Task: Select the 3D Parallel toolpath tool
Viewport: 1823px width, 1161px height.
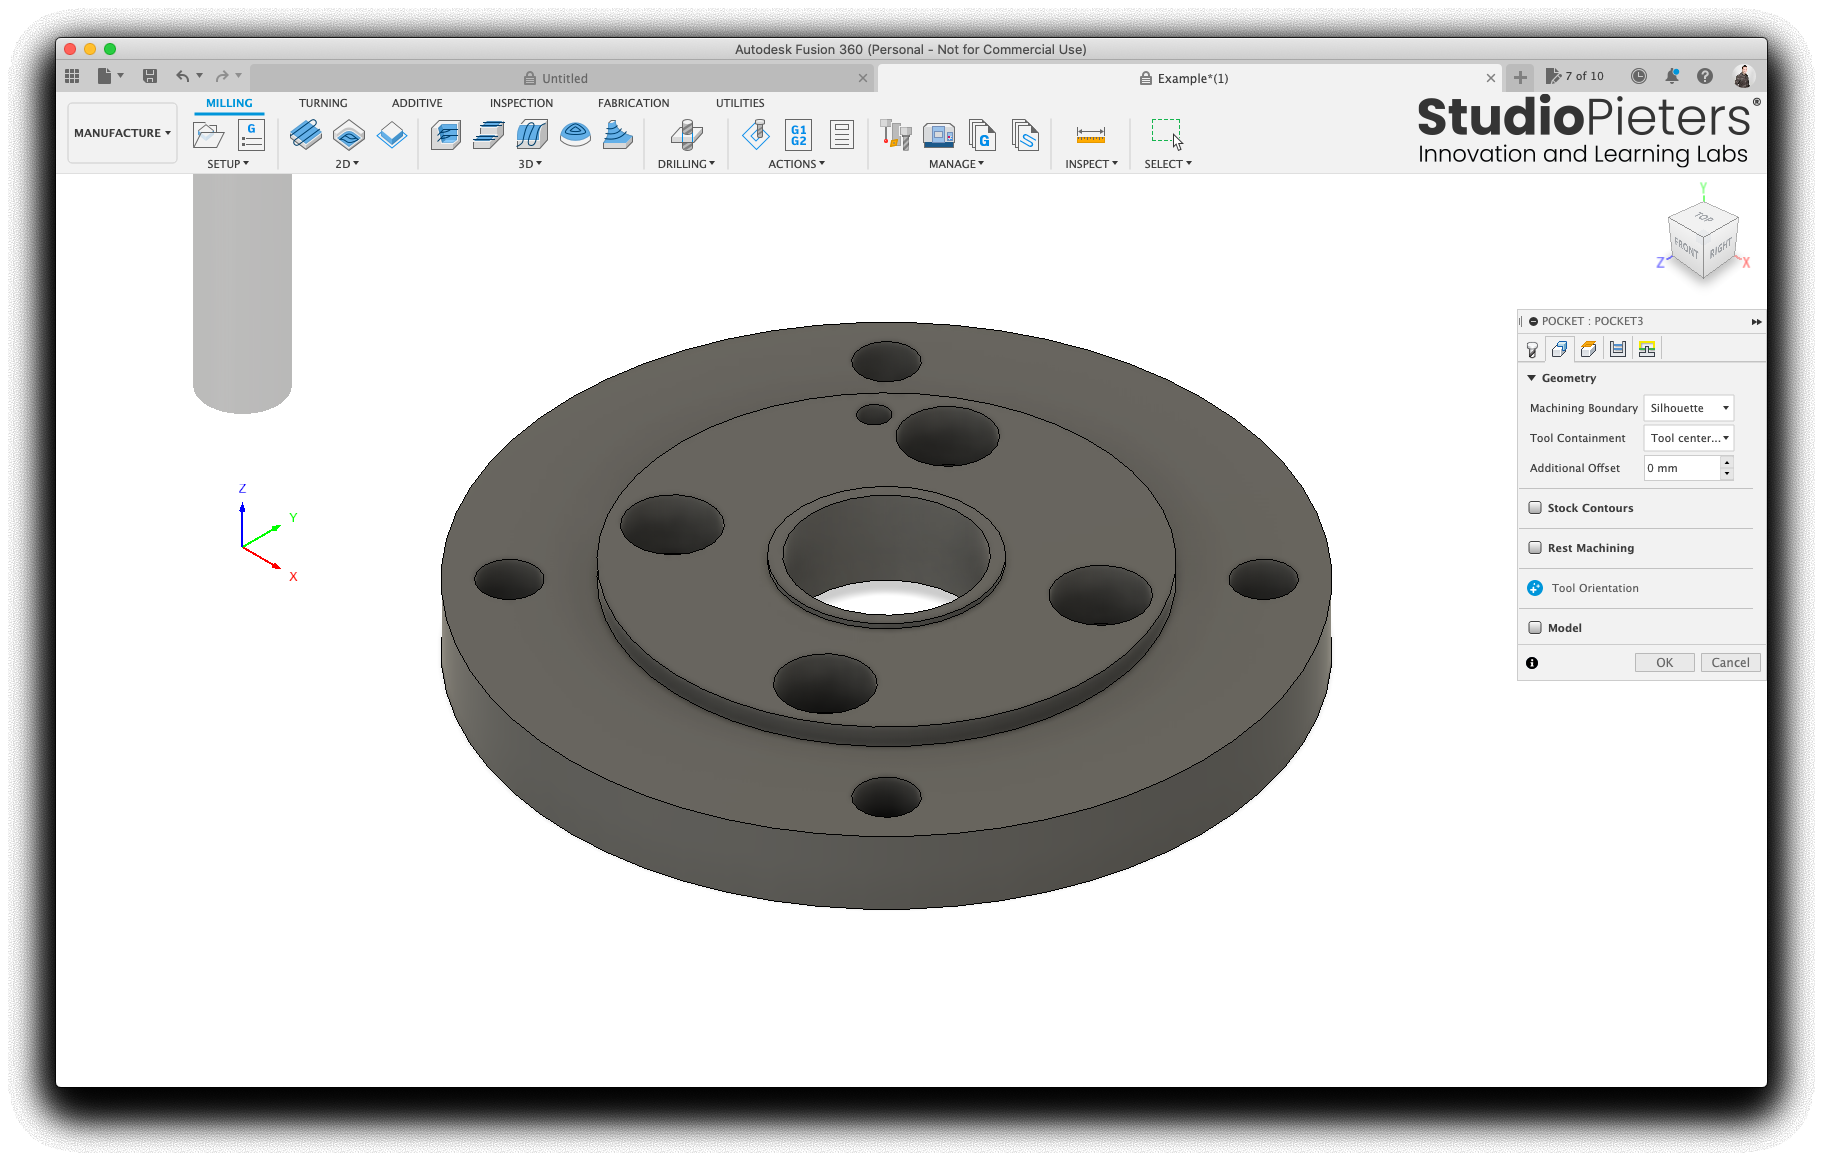Action: 532,134
